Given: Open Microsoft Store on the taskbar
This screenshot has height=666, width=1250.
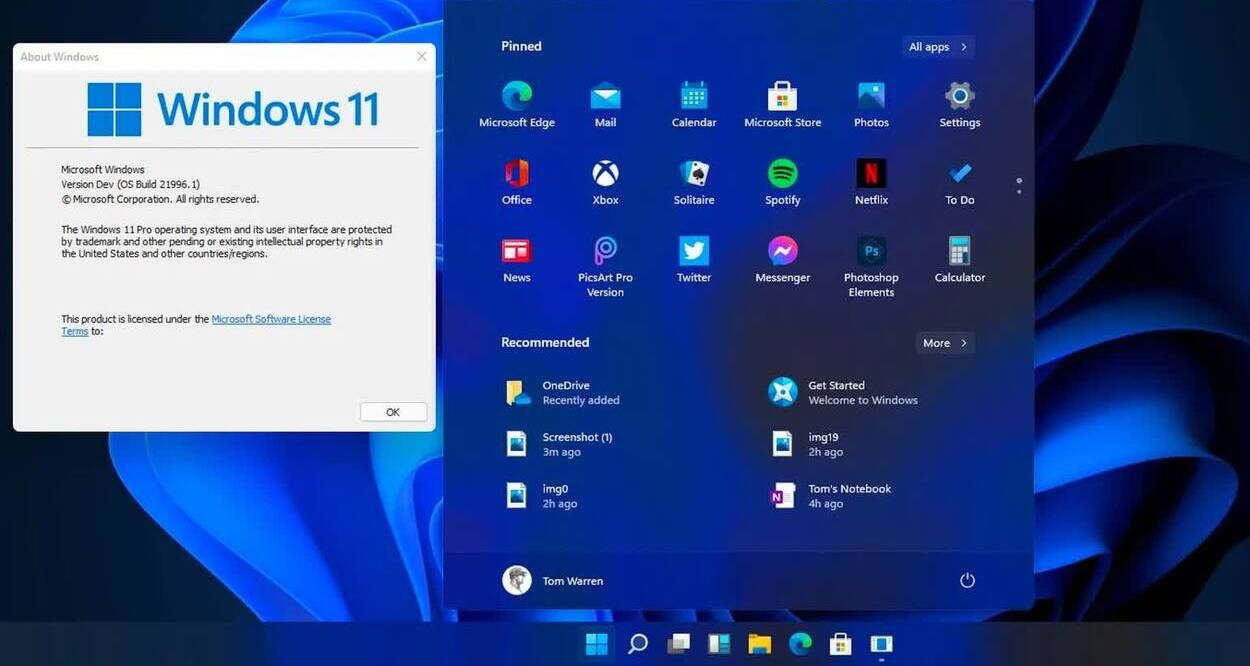Looking at the screenshot, I should coord(841,644).
